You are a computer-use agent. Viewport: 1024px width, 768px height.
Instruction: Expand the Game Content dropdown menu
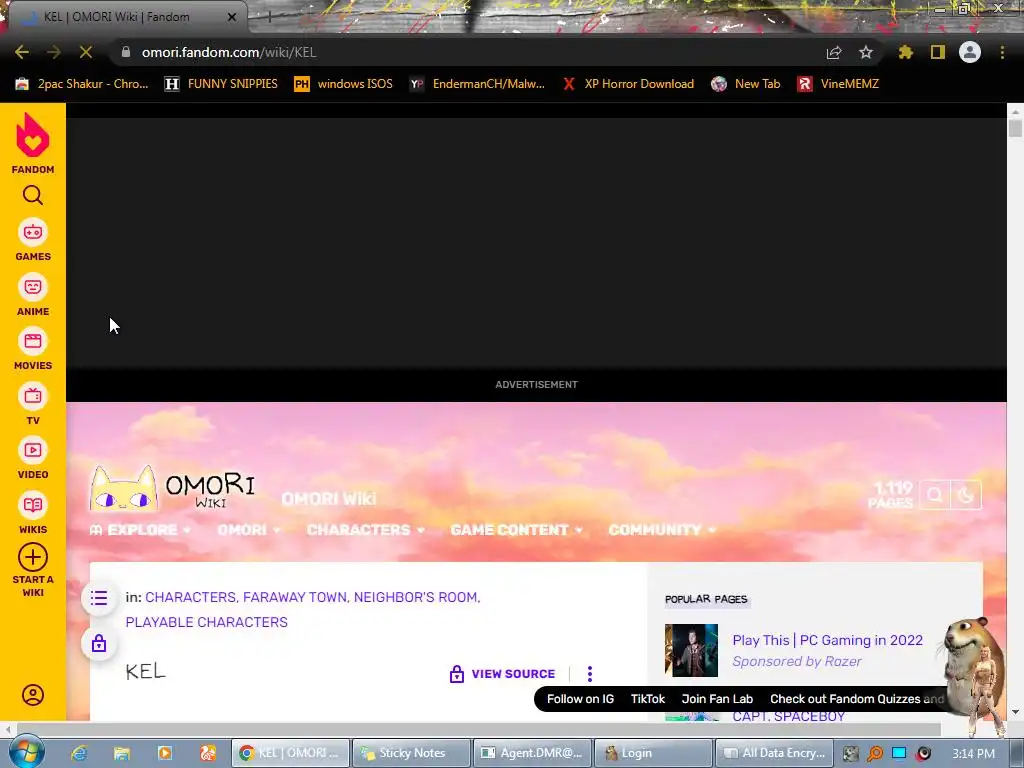pyautogui.click(x=517, y=530)
